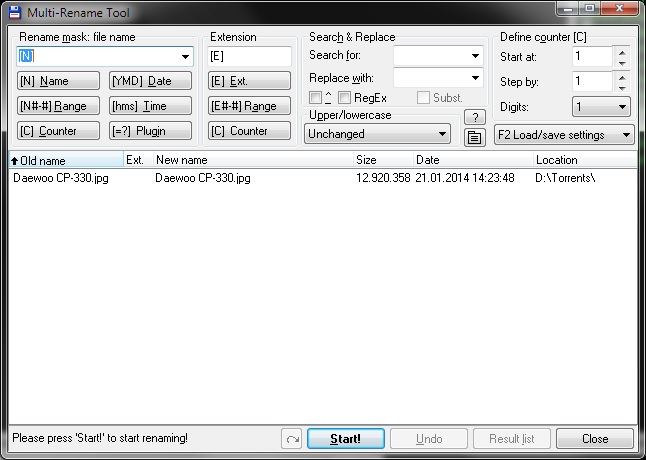Increase the Start at counter value
646x460 pixels.
coord(622,51)
